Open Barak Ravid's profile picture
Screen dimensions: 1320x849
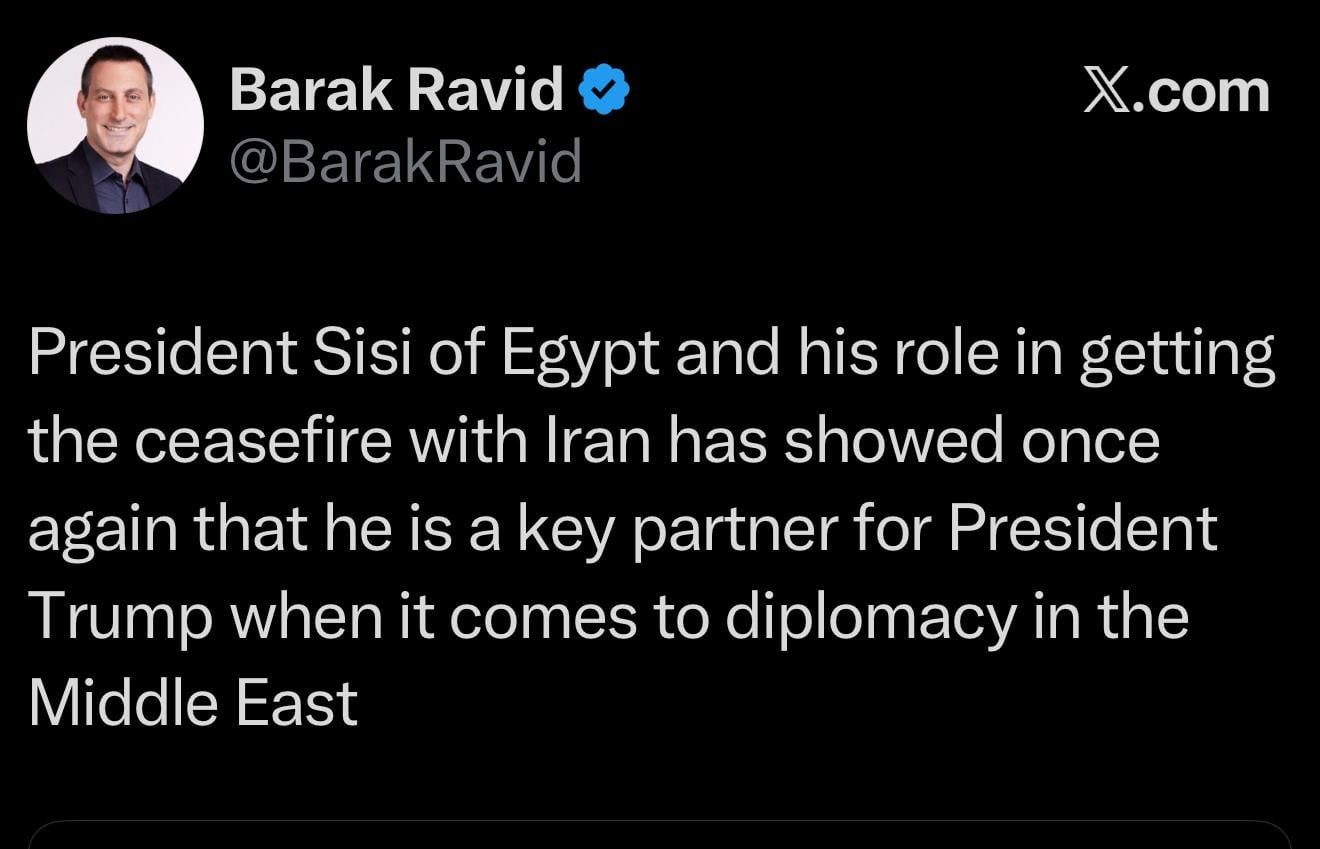[x=115, y=125]
